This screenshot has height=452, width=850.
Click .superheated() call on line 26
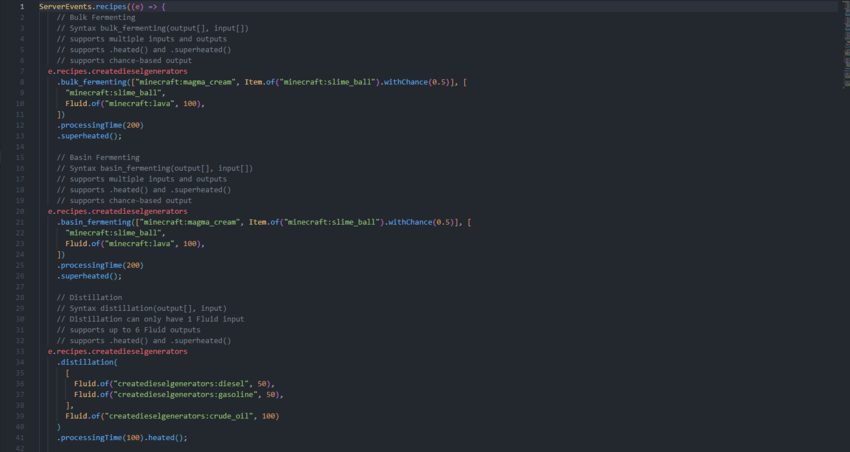pos(90,276)
